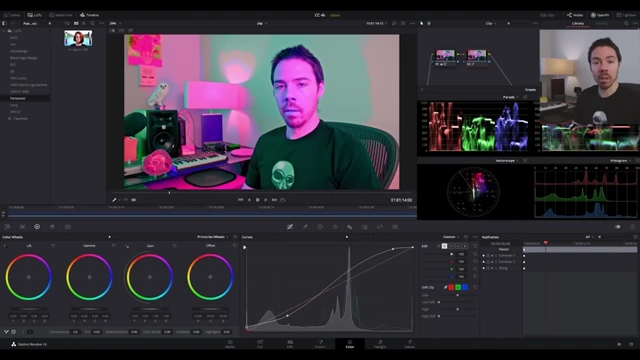
Task: Jump to the first frame
Action: coord(240,200)
